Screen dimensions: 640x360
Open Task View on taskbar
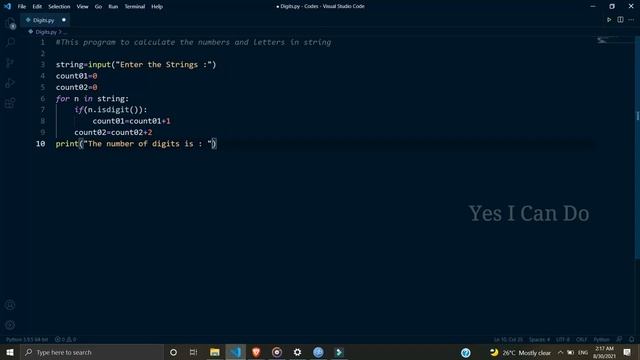193,352
